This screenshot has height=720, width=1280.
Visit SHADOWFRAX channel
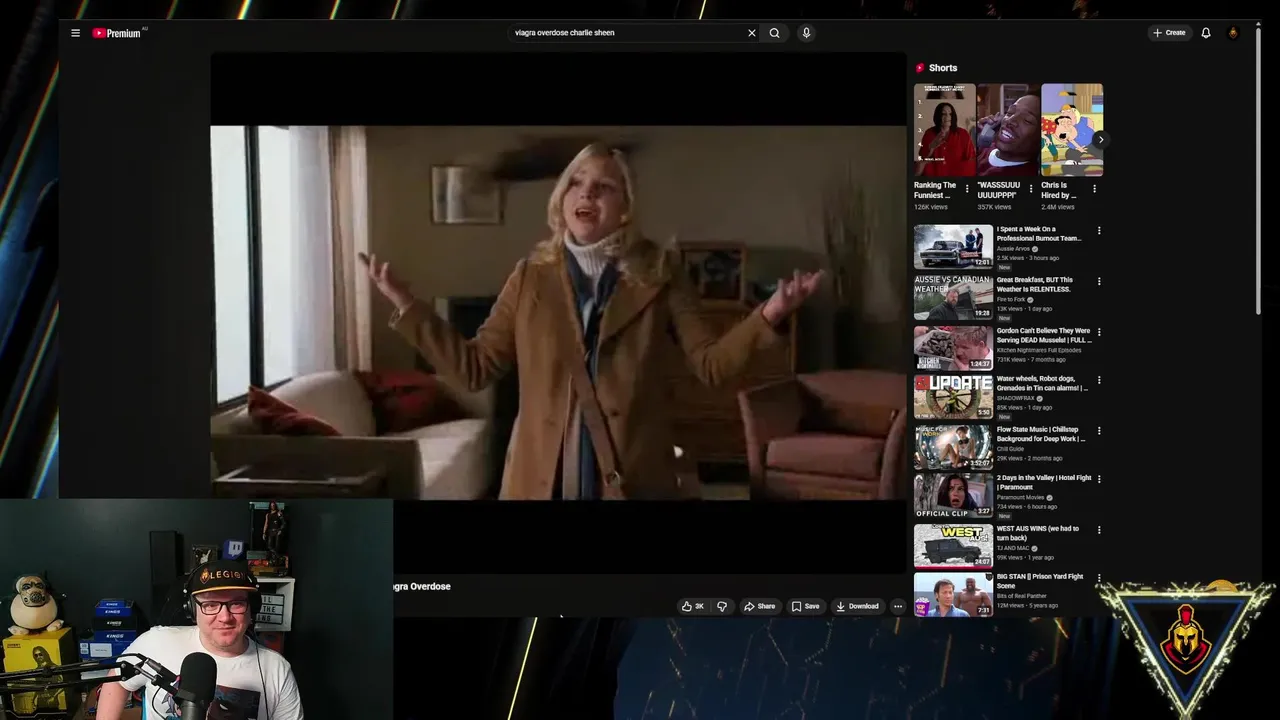(x=1016, y=398)
